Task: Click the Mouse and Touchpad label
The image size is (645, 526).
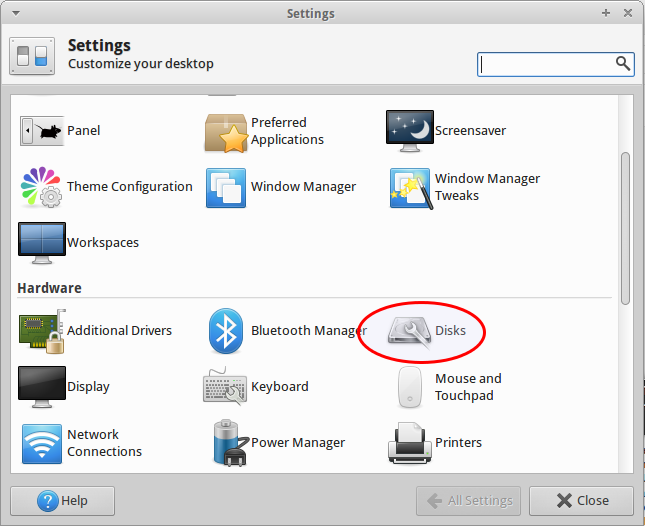Action: (468, 387)
